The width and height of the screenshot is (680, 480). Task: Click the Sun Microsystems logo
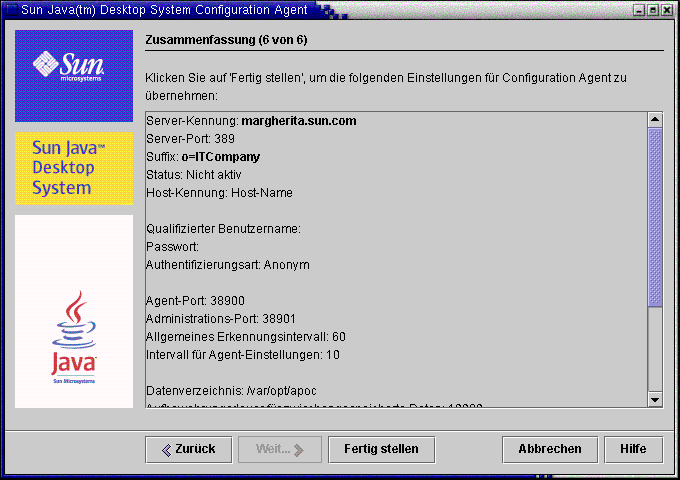[74, 76]
